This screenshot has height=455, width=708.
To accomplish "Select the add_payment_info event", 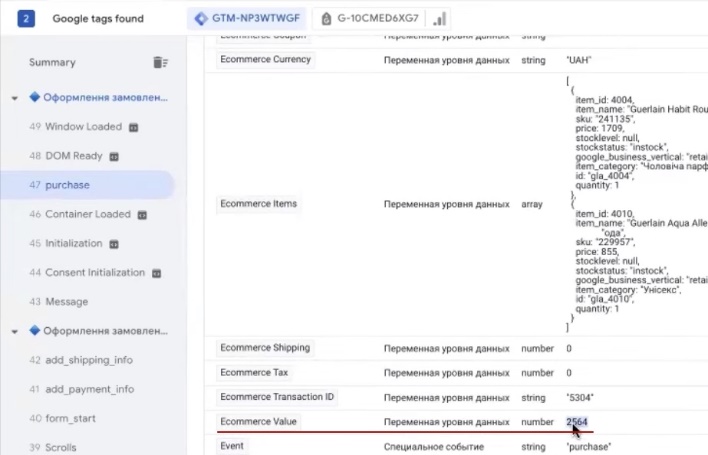I will (x=88, y=389).
